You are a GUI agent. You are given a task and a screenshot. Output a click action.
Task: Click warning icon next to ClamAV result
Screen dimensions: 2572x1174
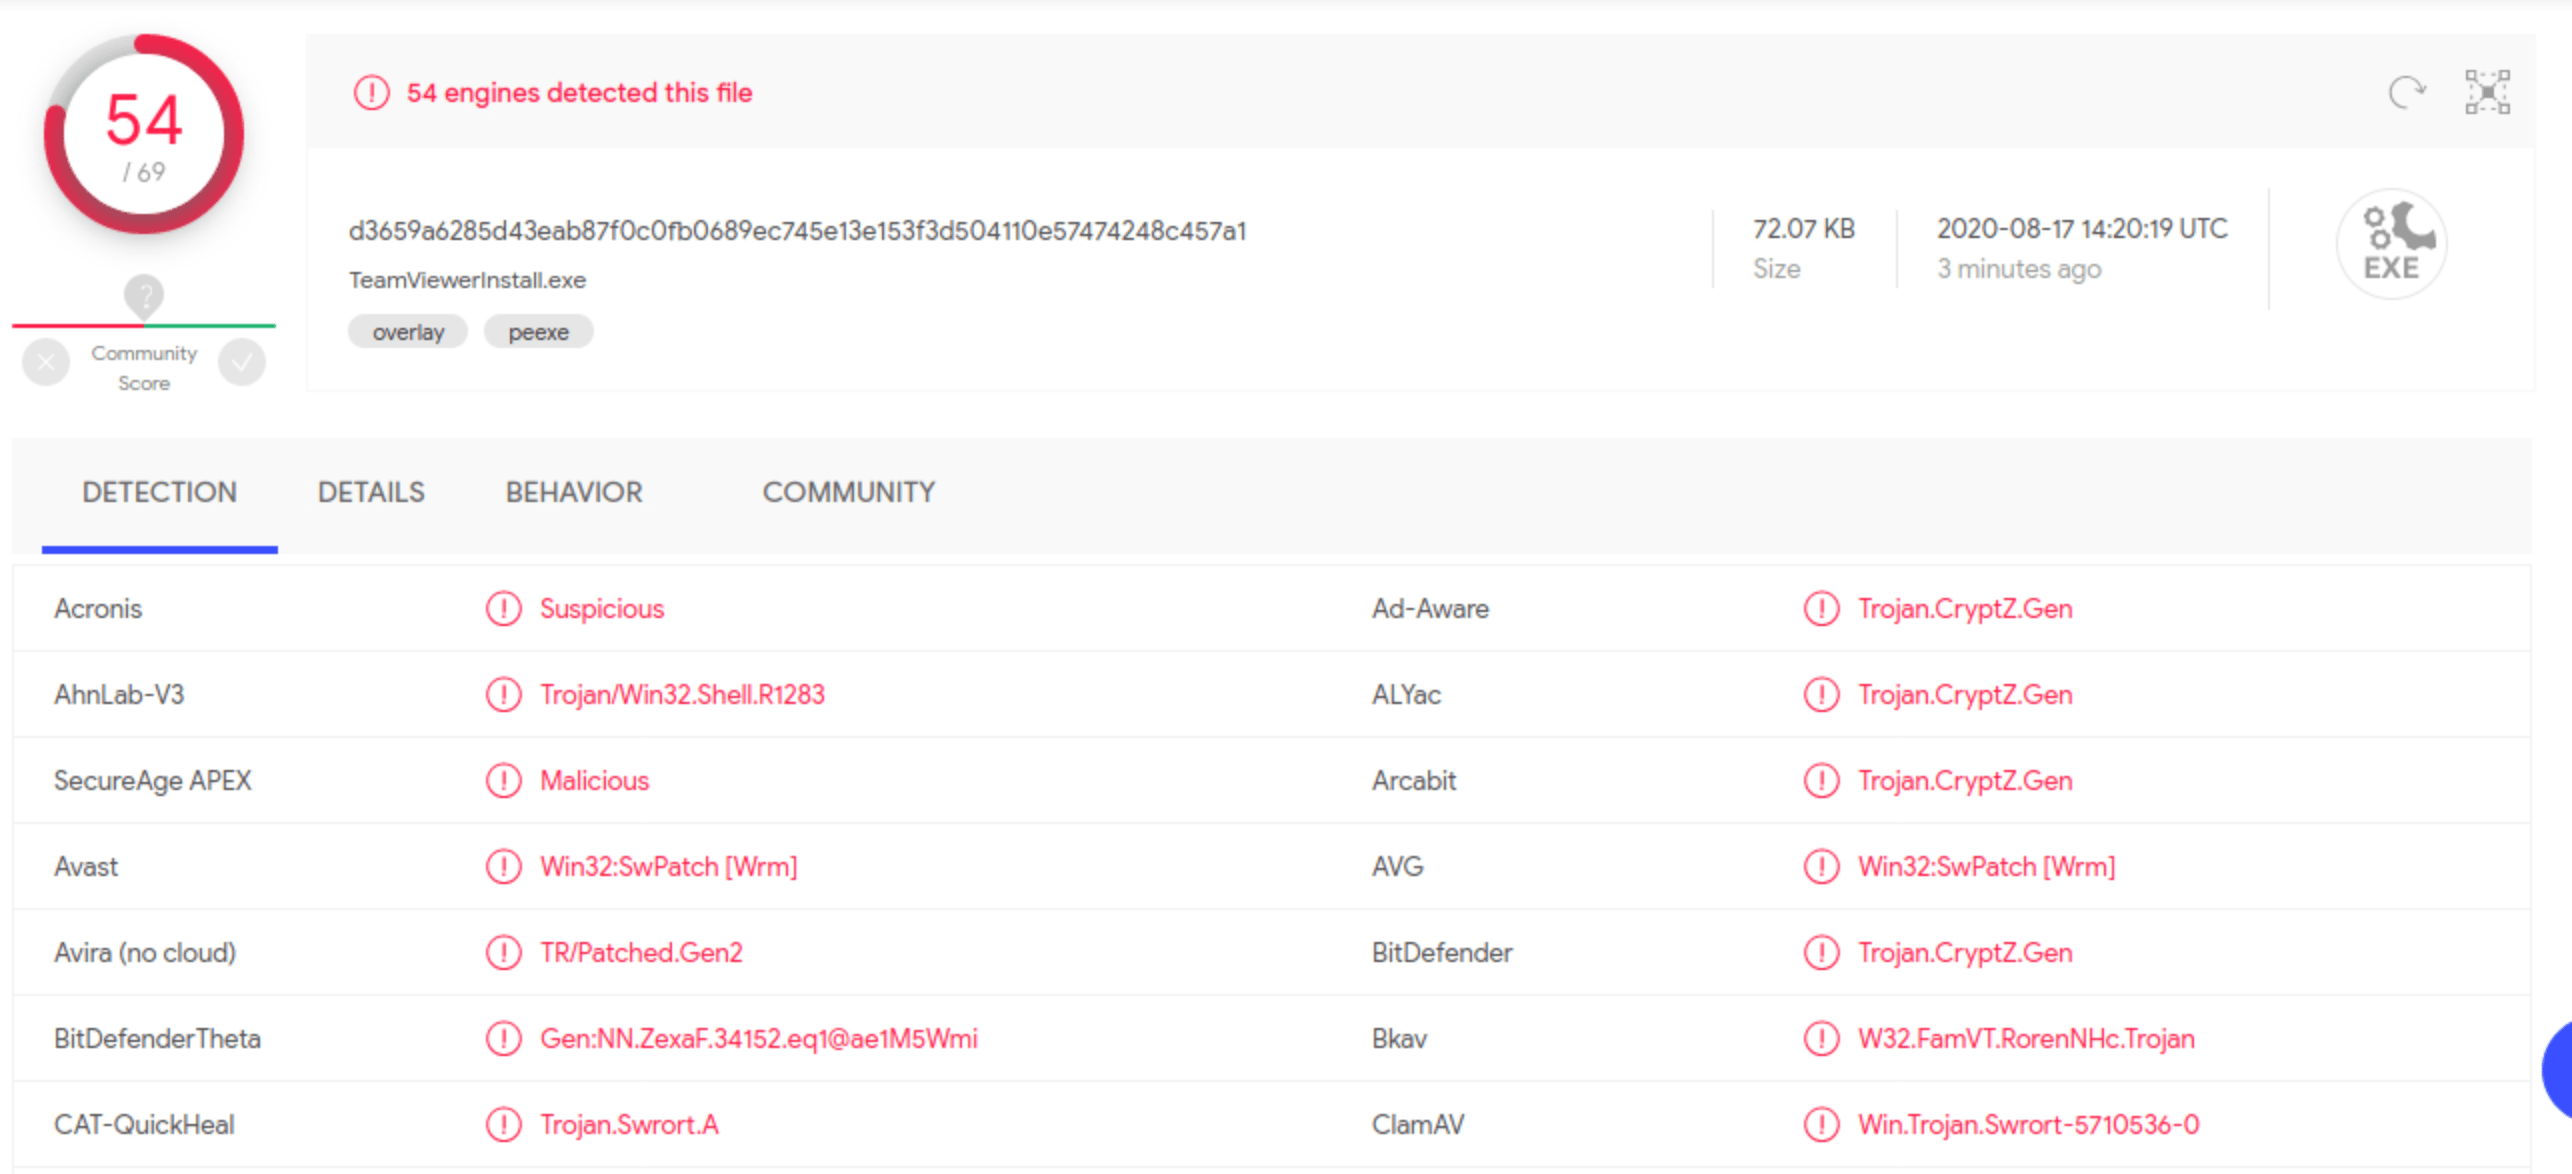[1821, 1125]
